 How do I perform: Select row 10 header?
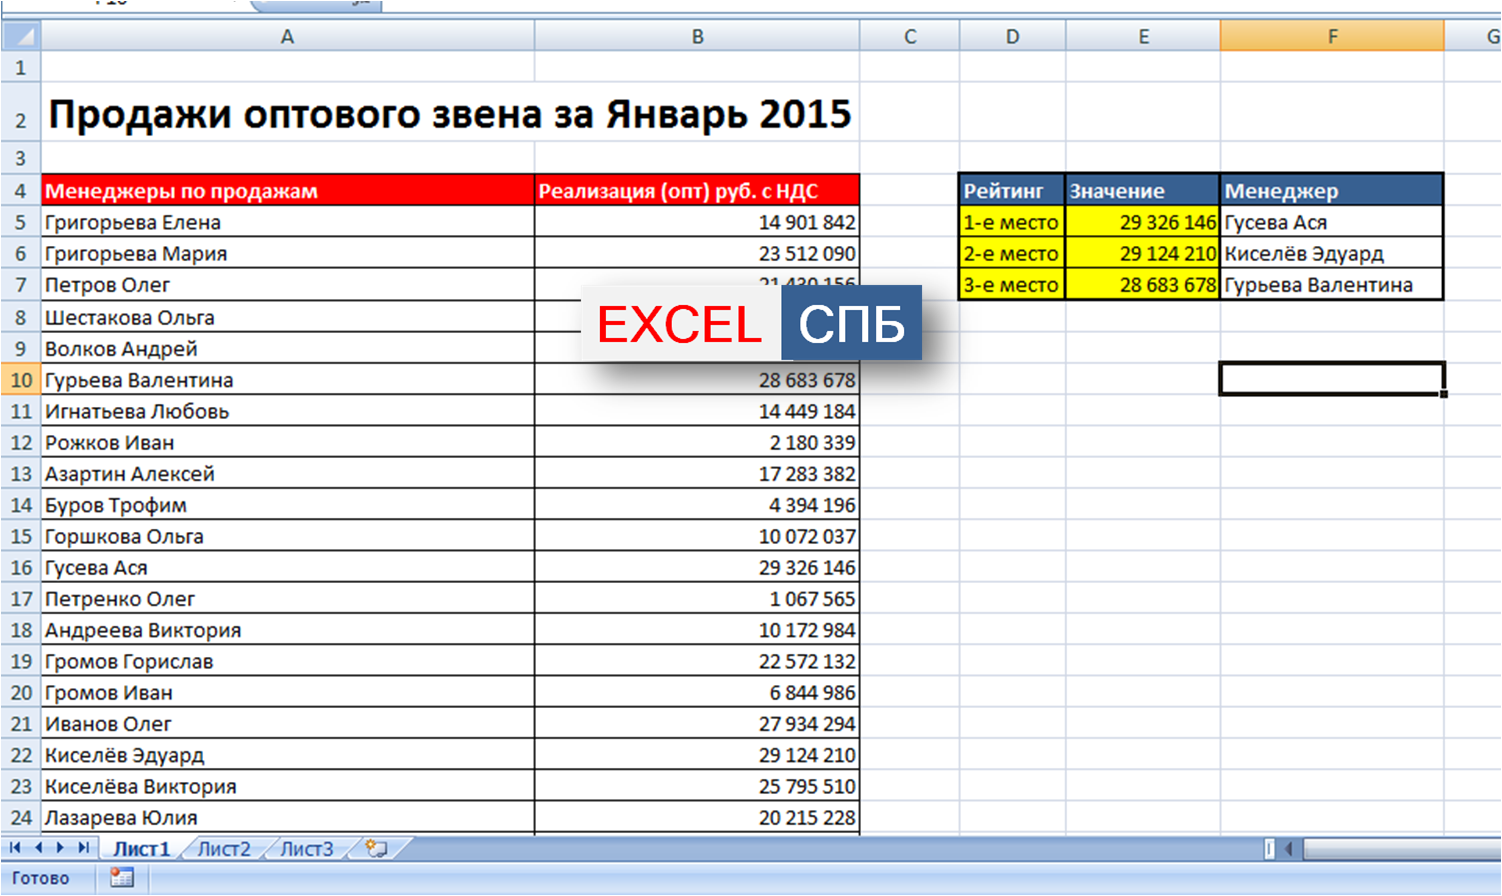(x=20, y=380)
